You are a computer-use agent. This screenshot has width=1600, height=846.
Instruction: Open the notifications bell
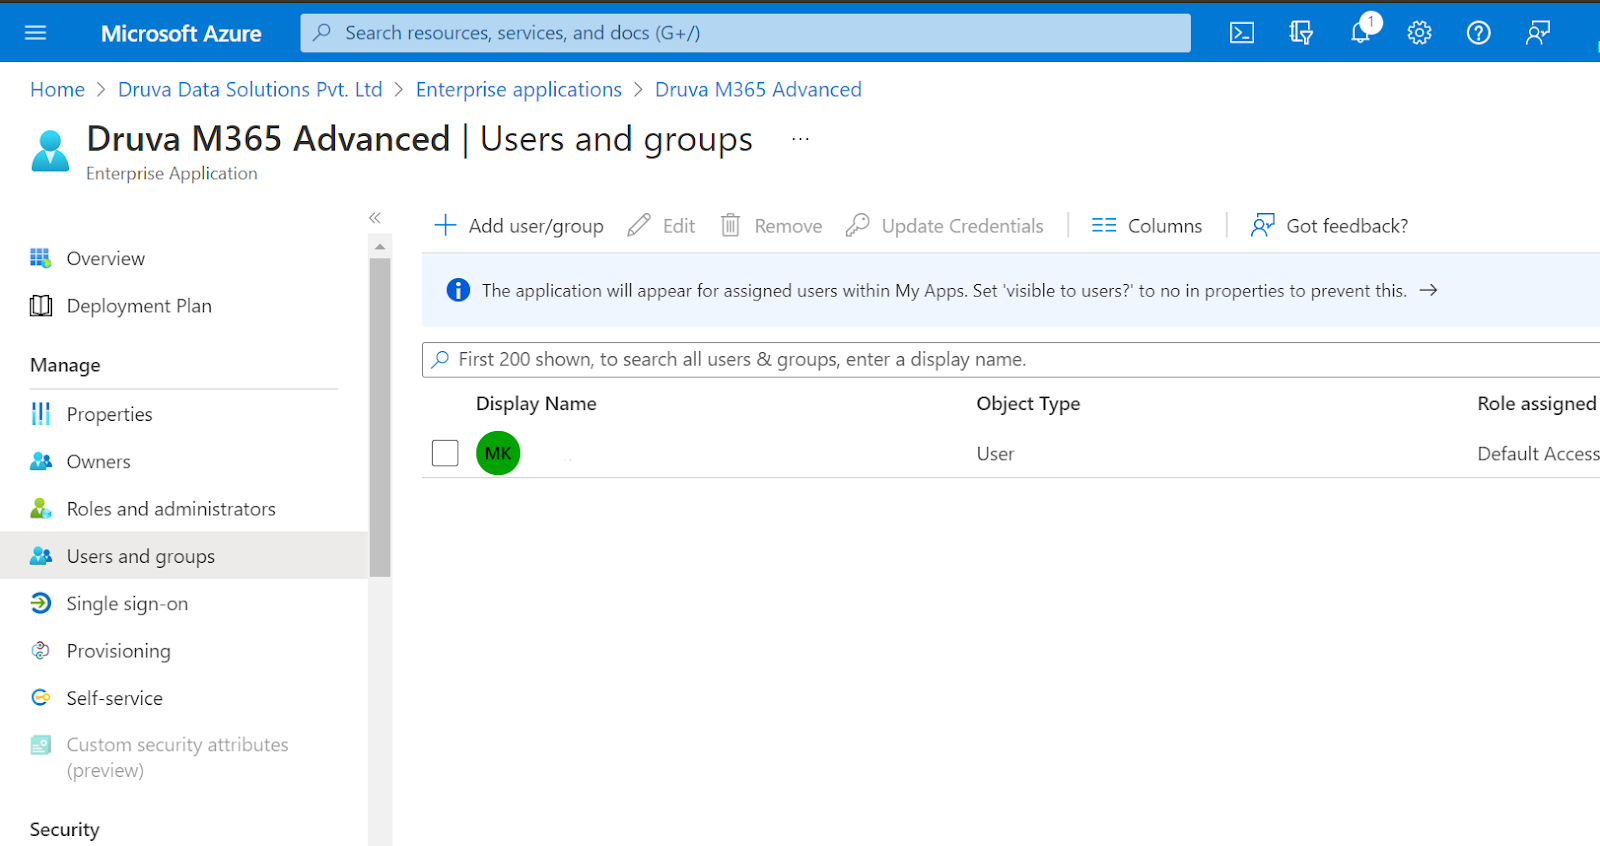click(1360, 33)
